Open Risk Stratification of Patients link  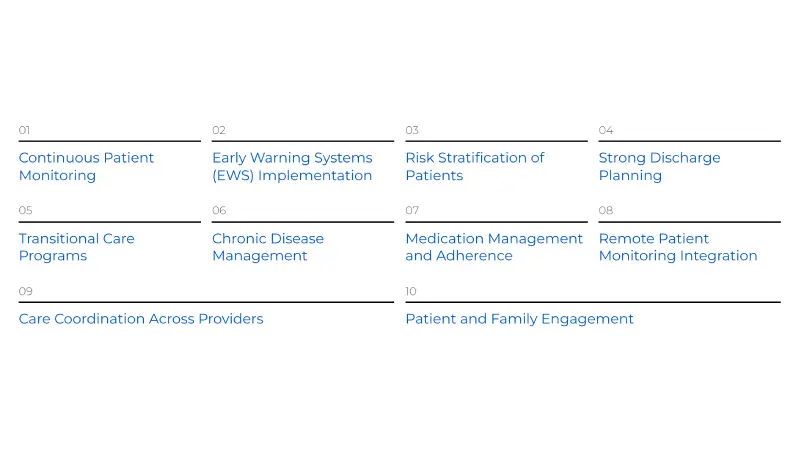474,166
